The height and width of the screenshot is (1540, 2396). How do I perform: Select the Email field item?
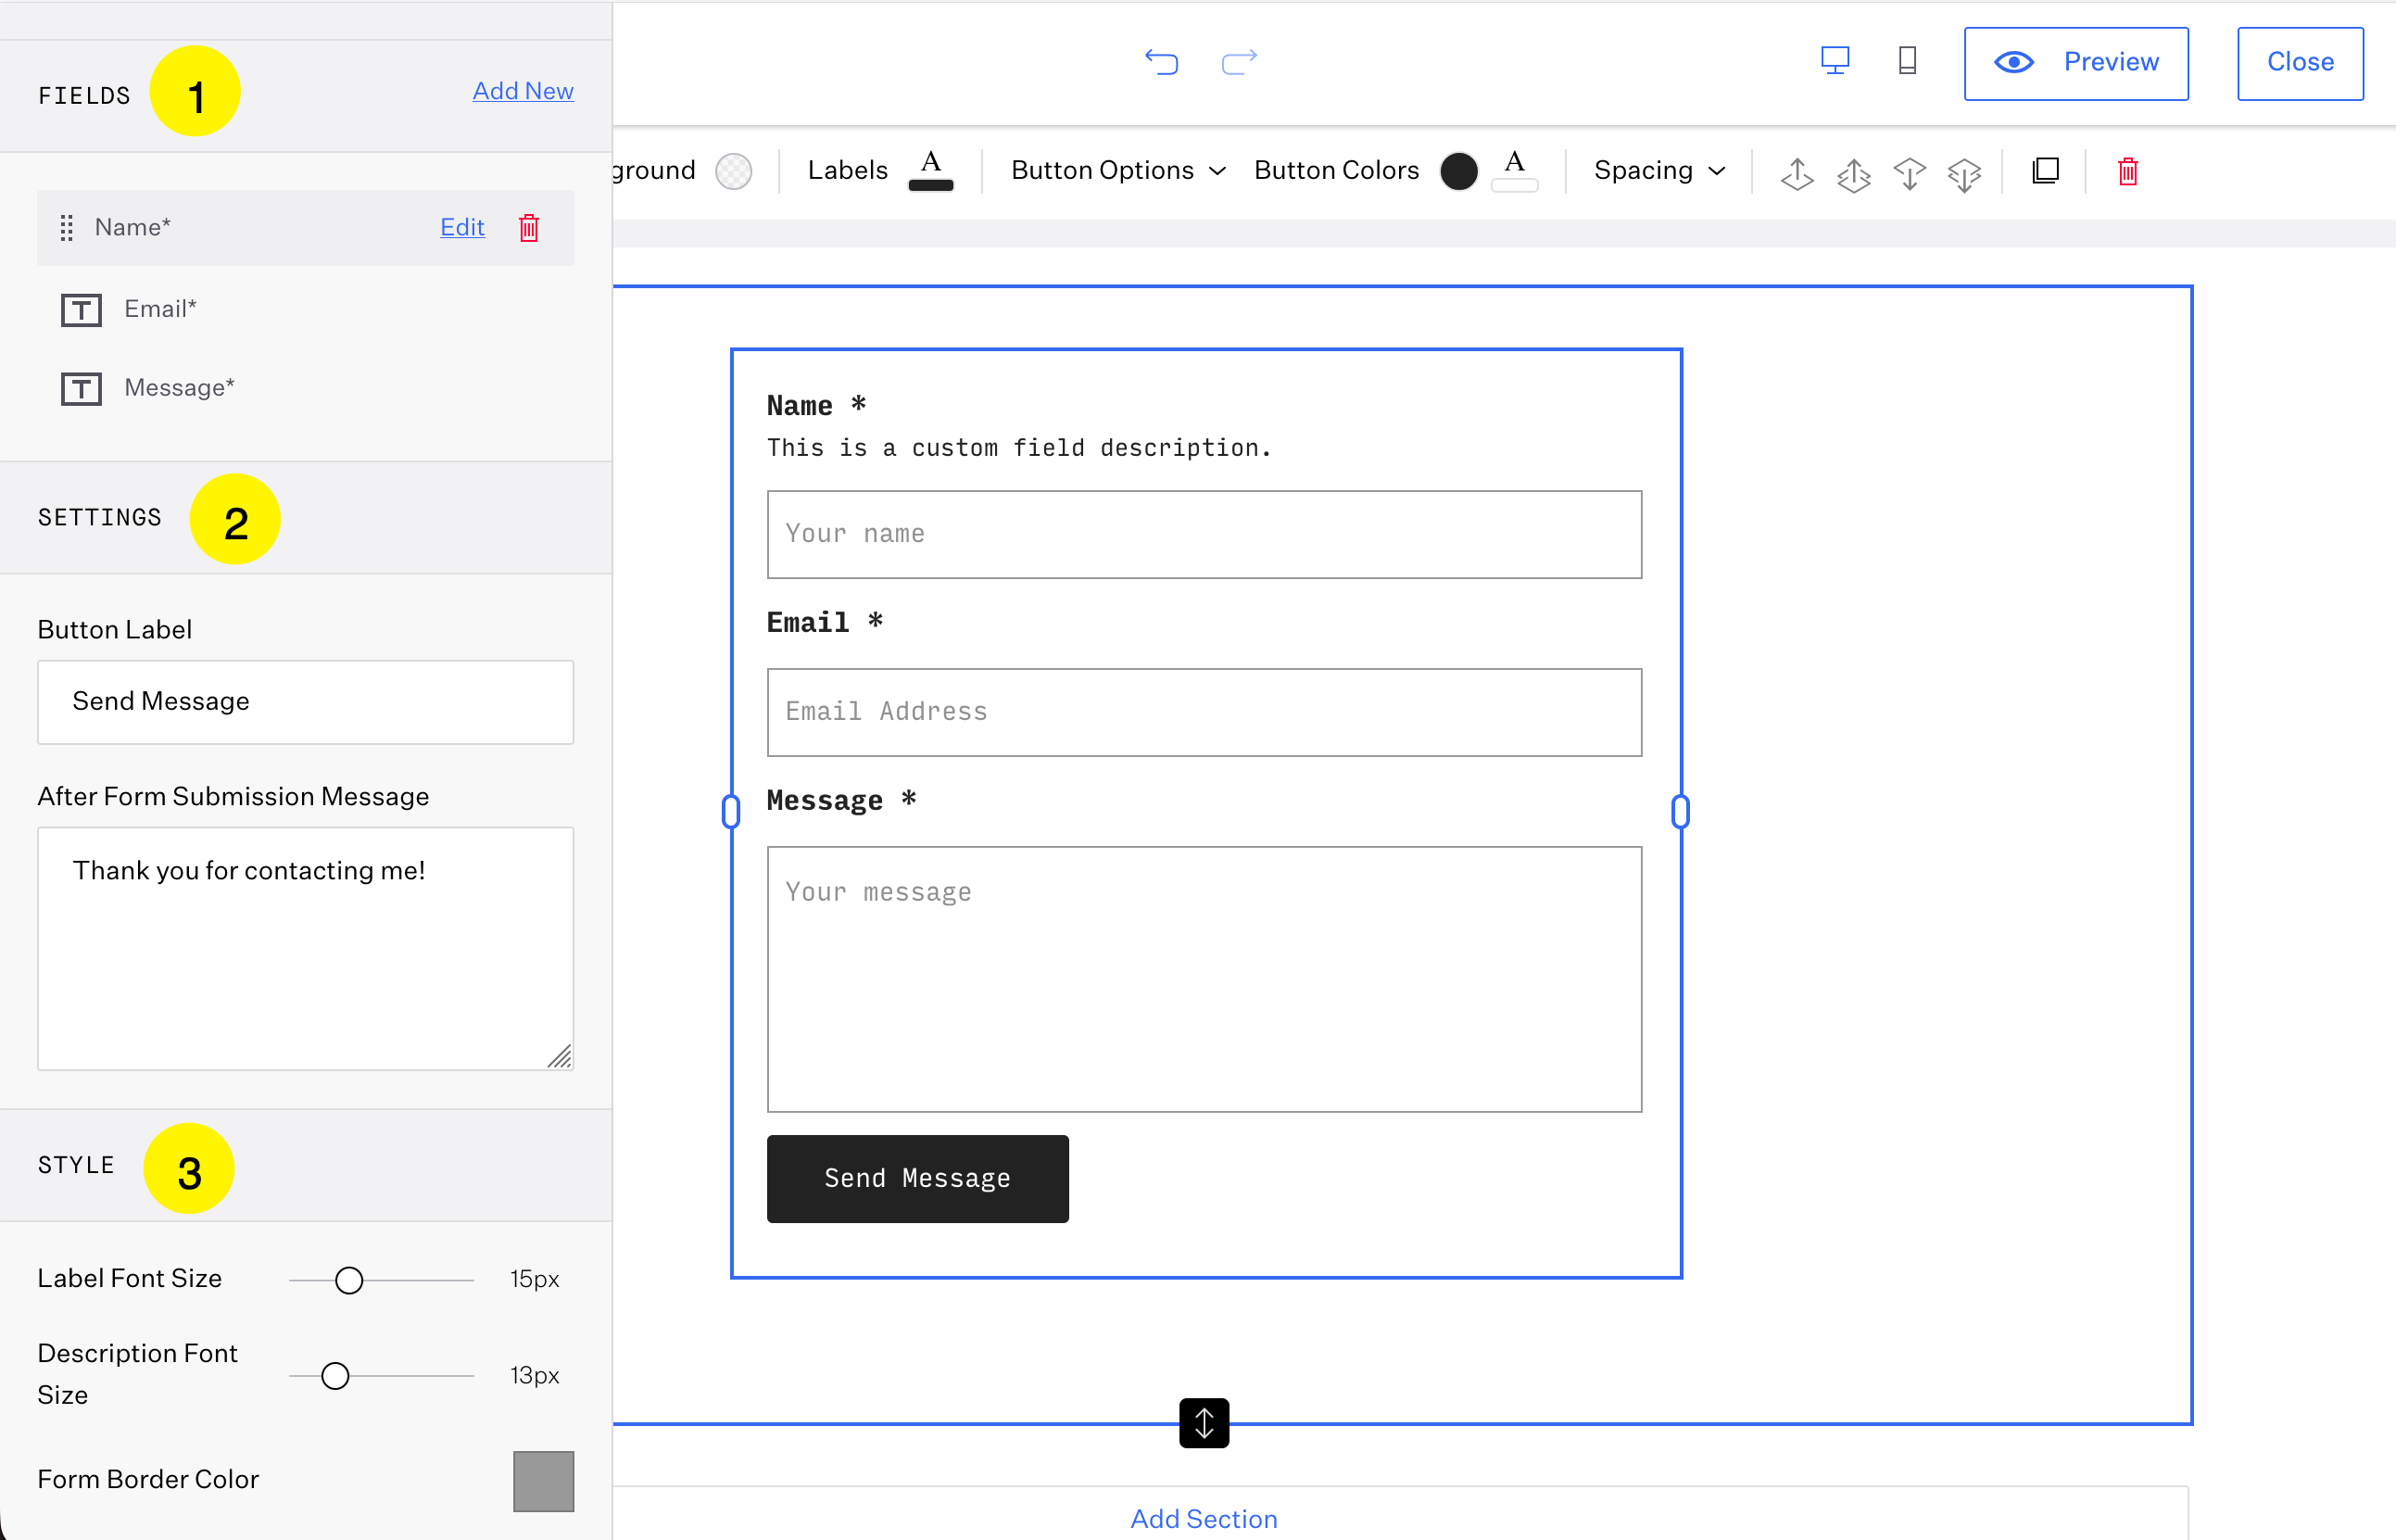coord(160,309)
